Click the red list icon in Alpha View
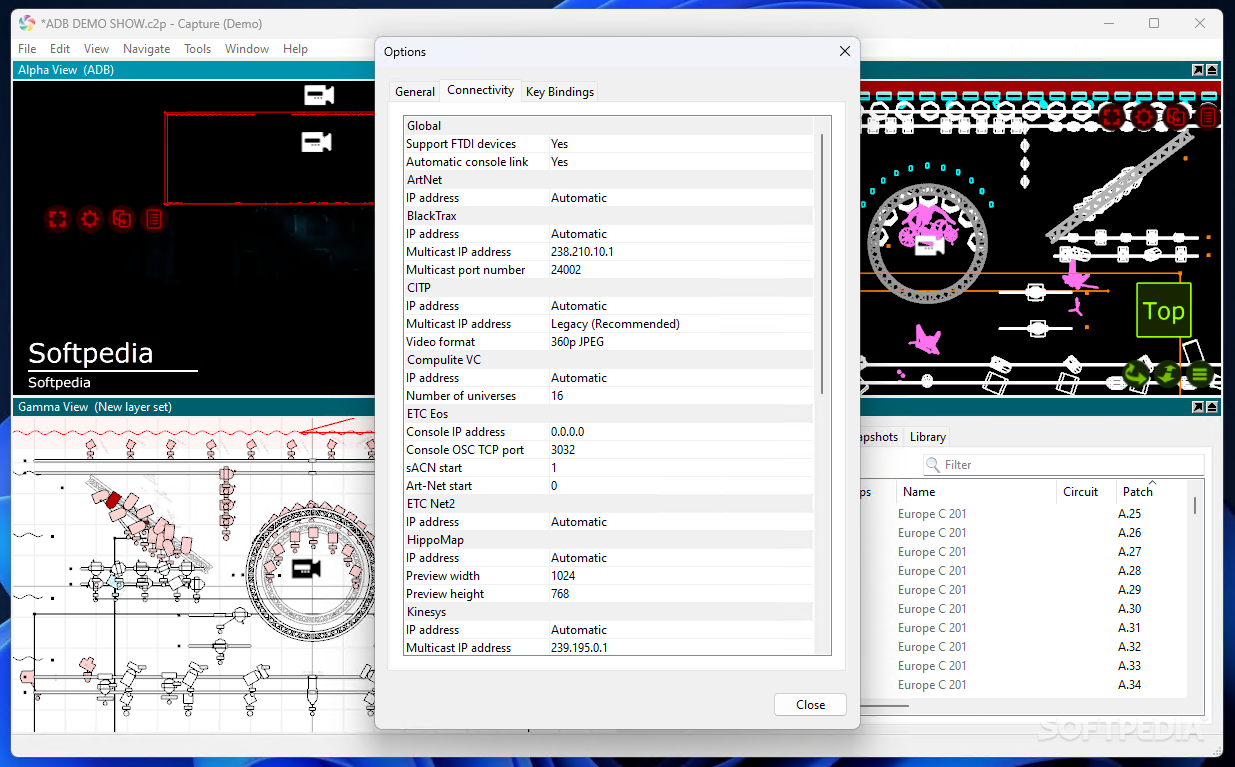Viewport: 1235px width, 767px height. coord(154,218)
